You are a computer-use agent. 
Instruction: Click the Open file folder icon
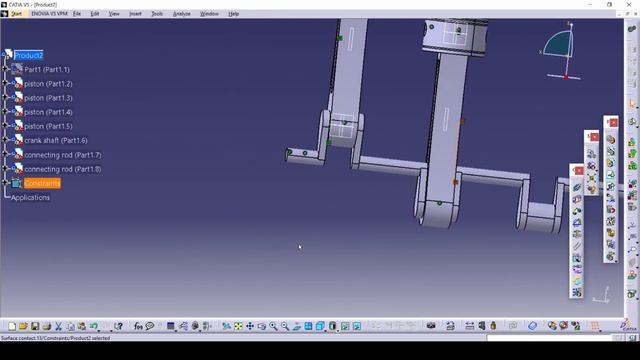coord(23,326)
